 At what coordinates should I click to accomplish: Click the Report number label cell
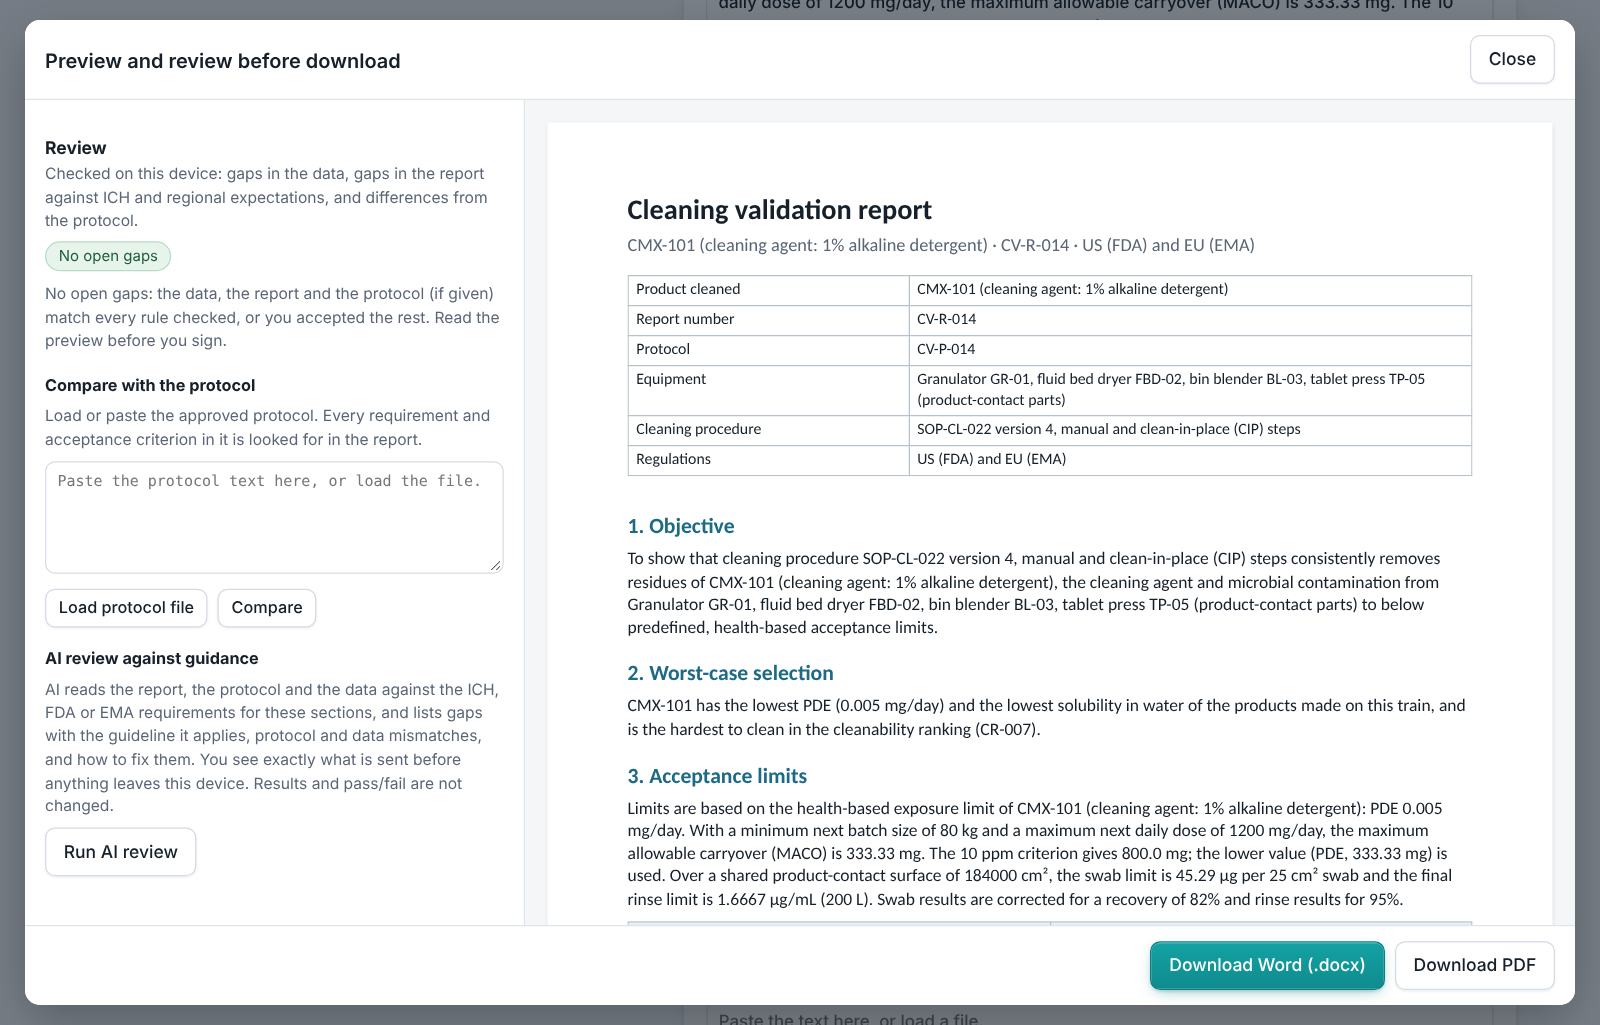click(x=768, y=320)
